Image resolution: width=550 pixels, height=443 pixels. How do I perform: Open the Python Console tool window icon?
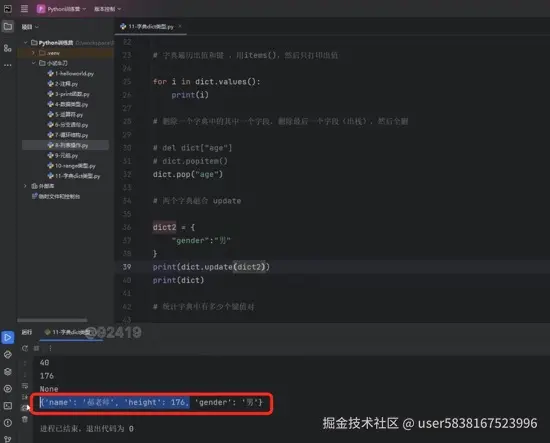pyautogui.click(x=8, y=355)
